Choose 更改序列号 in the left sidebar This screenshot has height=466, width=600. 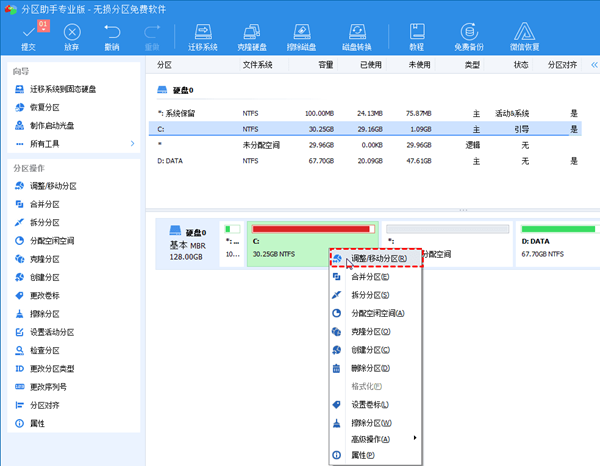(41, 387)
